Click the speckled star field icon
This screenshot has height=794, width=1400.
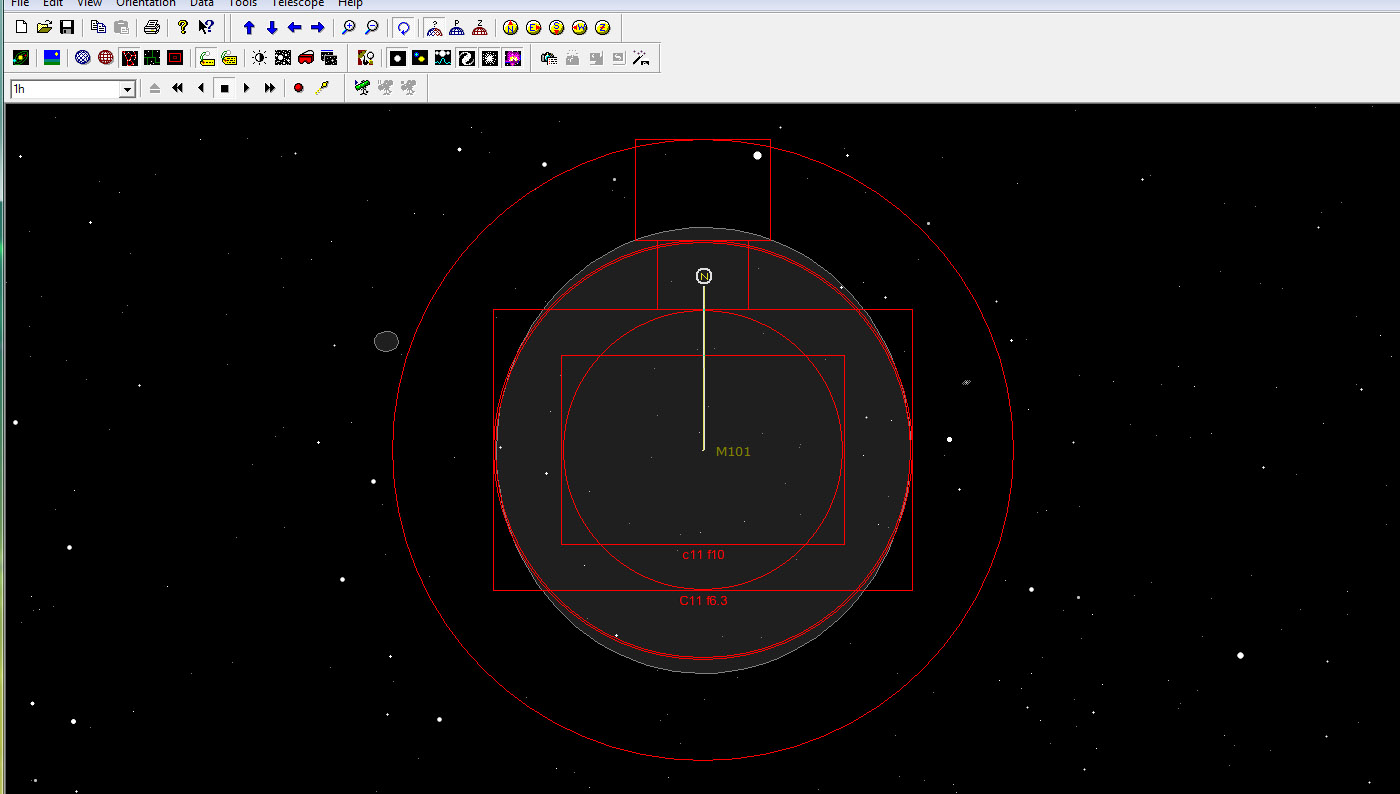[283, 58]
